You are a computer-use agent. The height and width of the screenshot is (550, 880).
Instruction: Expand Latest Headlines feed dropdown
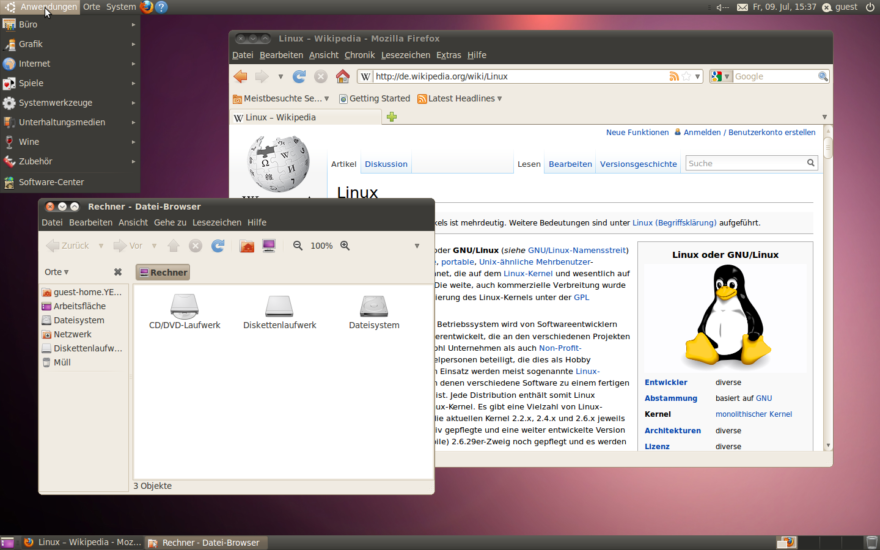point(499,98)
